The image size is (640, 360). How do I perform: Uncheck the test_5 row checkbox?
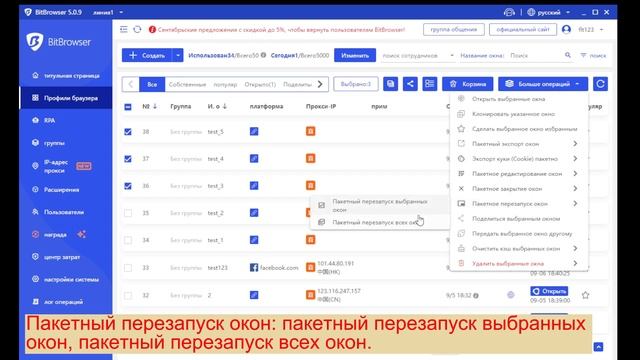click(x=128, y=131)
